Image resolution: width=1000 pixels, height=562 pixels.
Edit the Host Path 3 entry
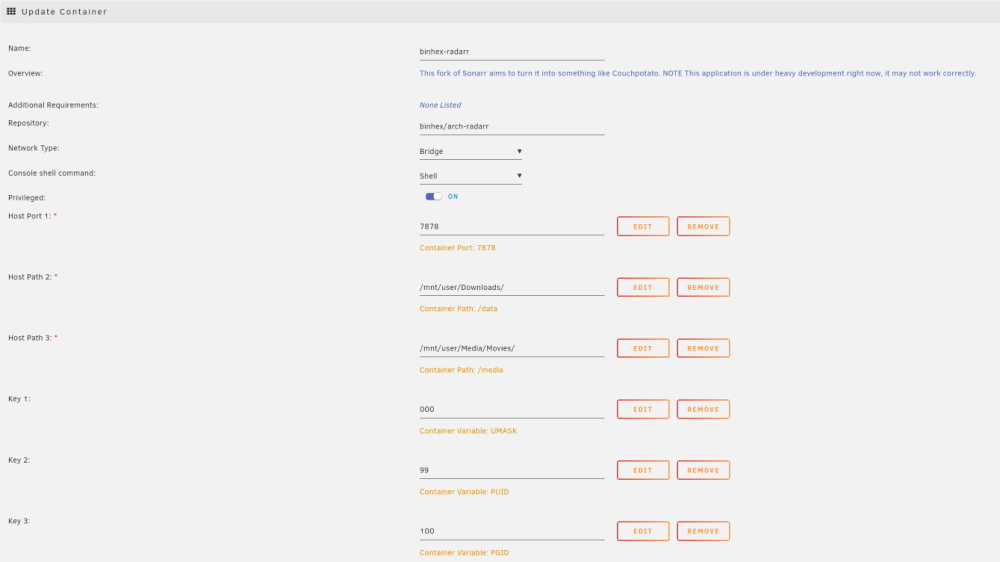point(643,348)
